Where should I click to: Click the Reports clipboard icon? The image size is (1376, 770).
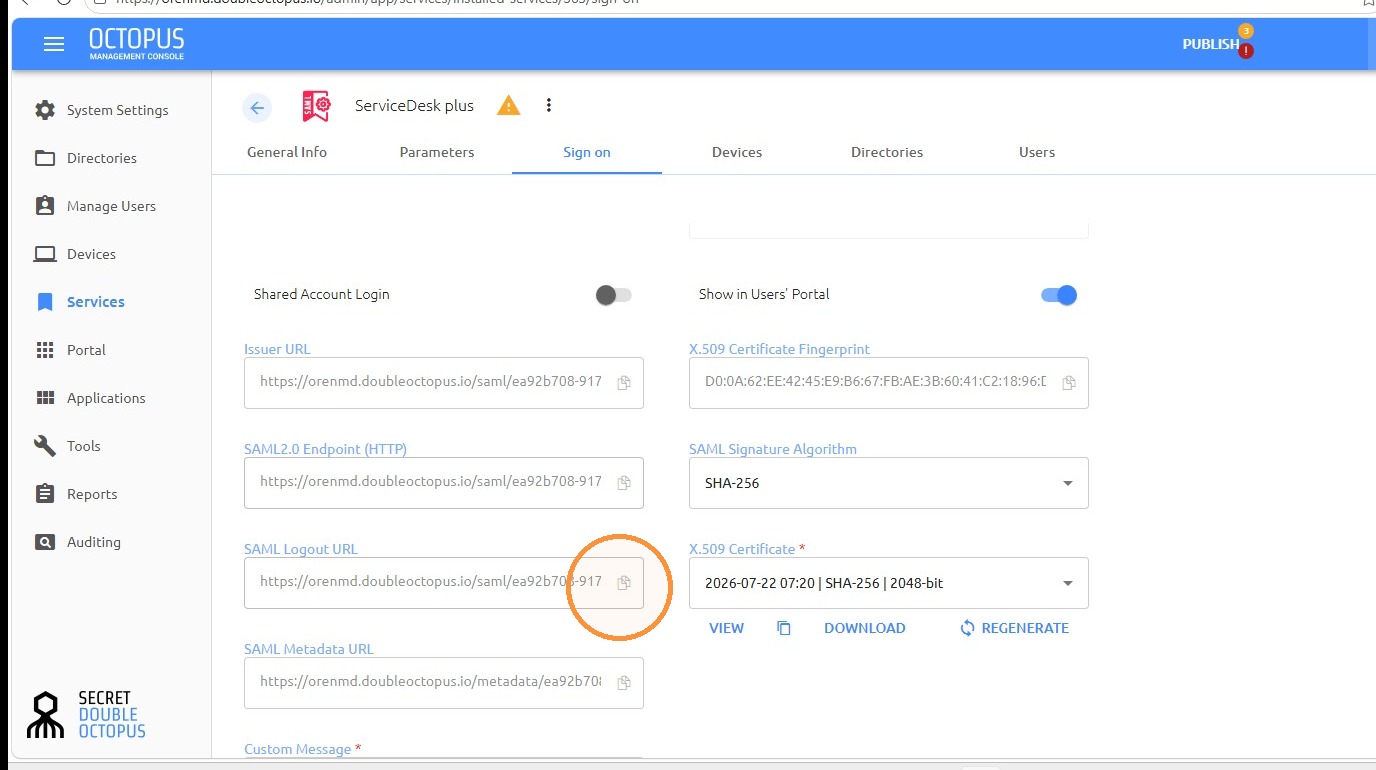[45, 494]
